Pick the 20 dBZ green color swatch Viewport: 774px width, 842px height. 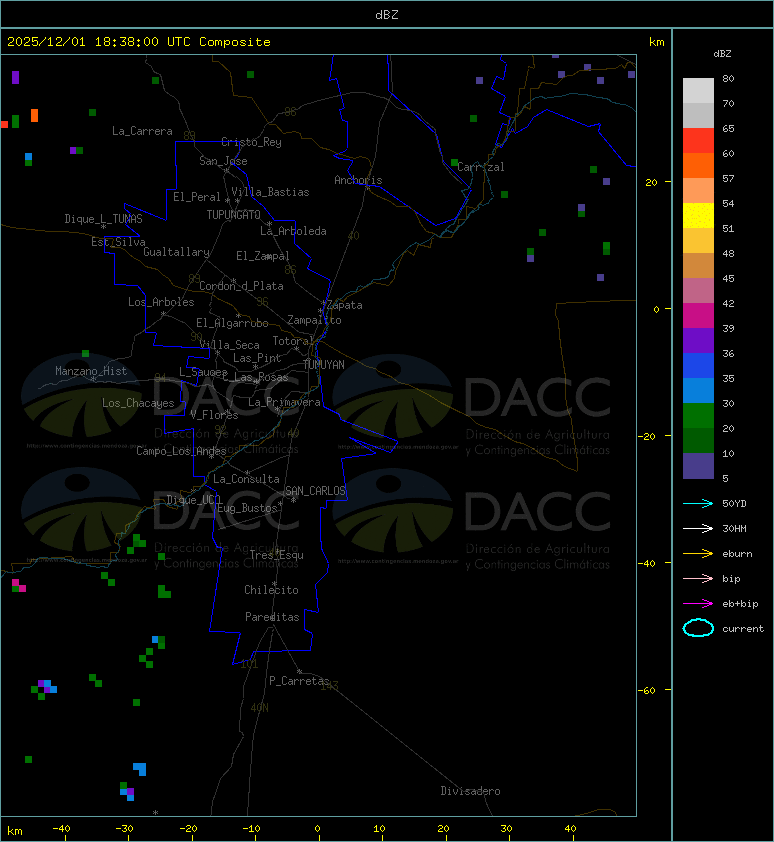pos(698,440)
